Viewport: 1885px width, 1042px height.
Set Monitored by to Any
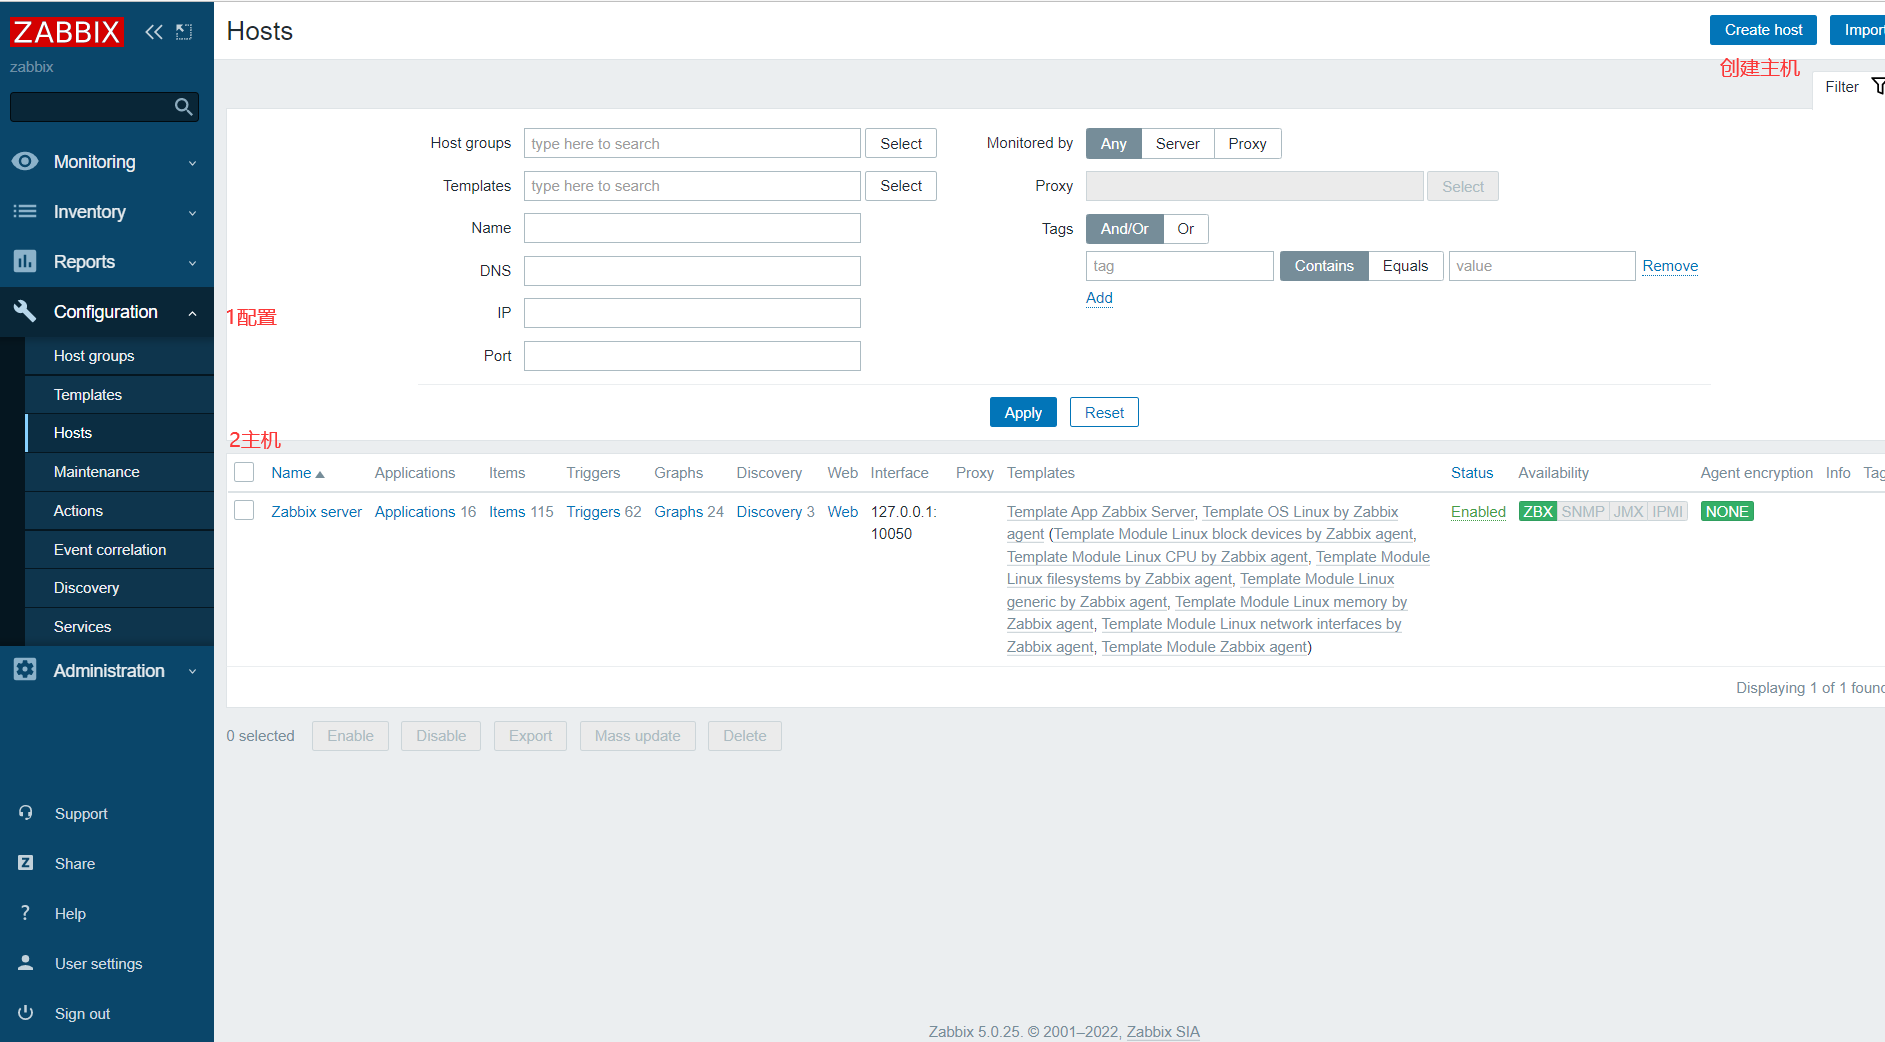[1114, 144]
